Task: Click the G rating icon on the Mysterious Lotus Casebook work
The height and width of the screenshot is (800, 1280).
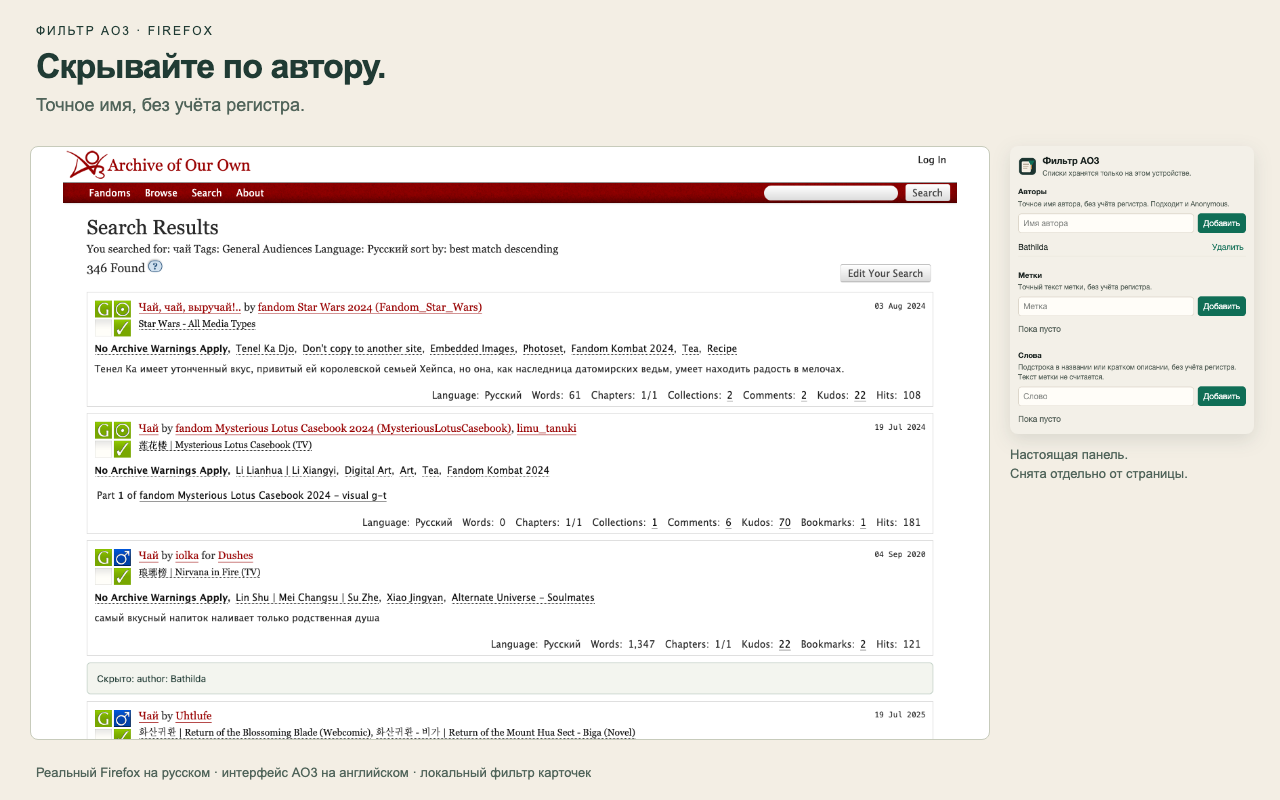Action: pyautogui.click(x=103, y=431)
